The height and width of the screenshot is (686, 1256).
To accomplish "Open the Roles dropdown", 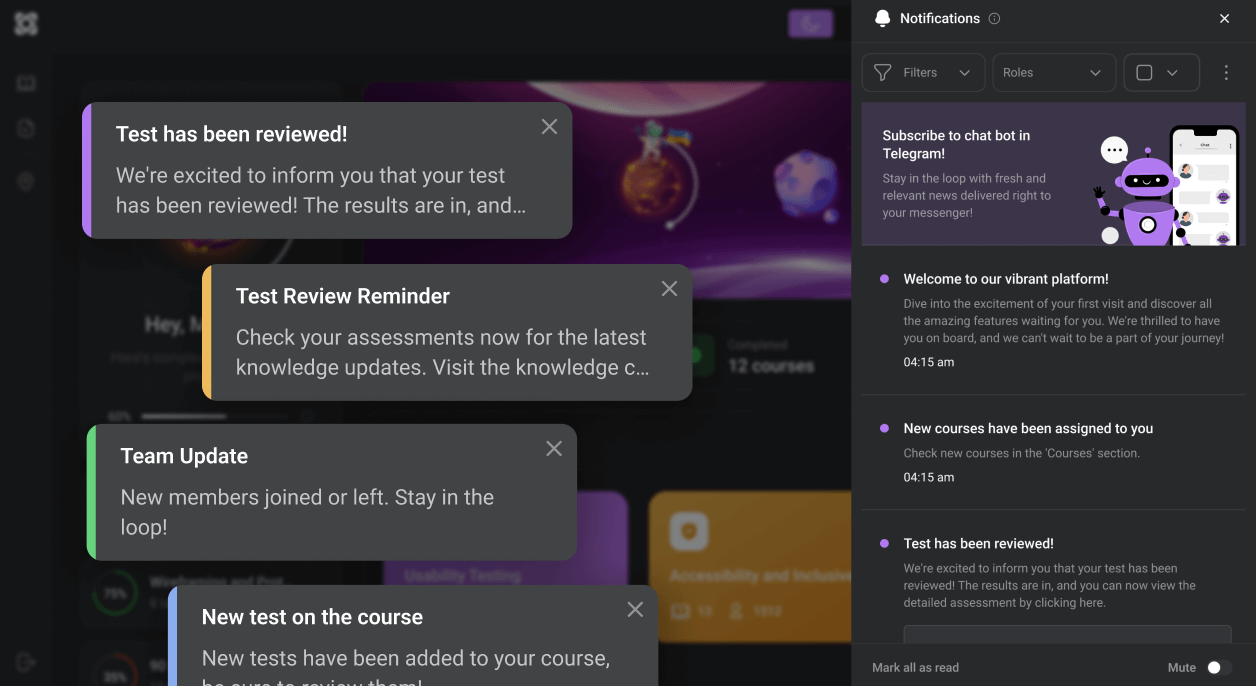I will pyautogui.click(x=1054, y=73).
